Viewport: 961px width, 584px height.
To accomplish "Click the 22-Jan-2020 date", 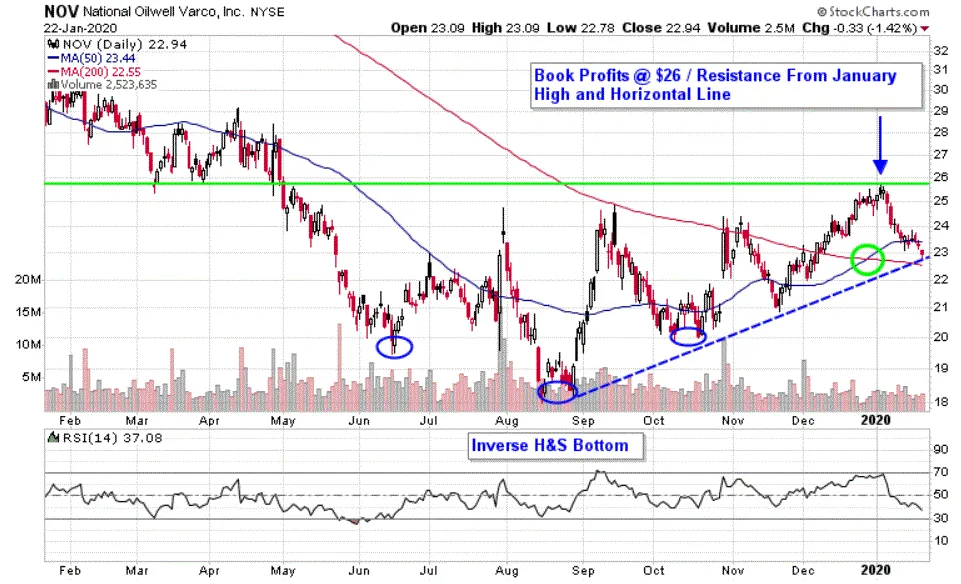I will [80, 28].
